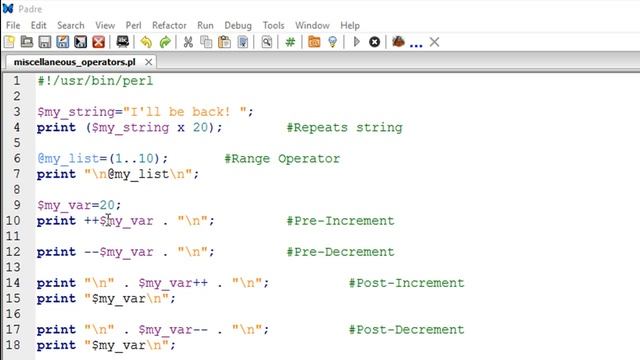This screenshot has height=360, width=640.
Task: Click the '#Post-Increment' comment
Action: 407,283
